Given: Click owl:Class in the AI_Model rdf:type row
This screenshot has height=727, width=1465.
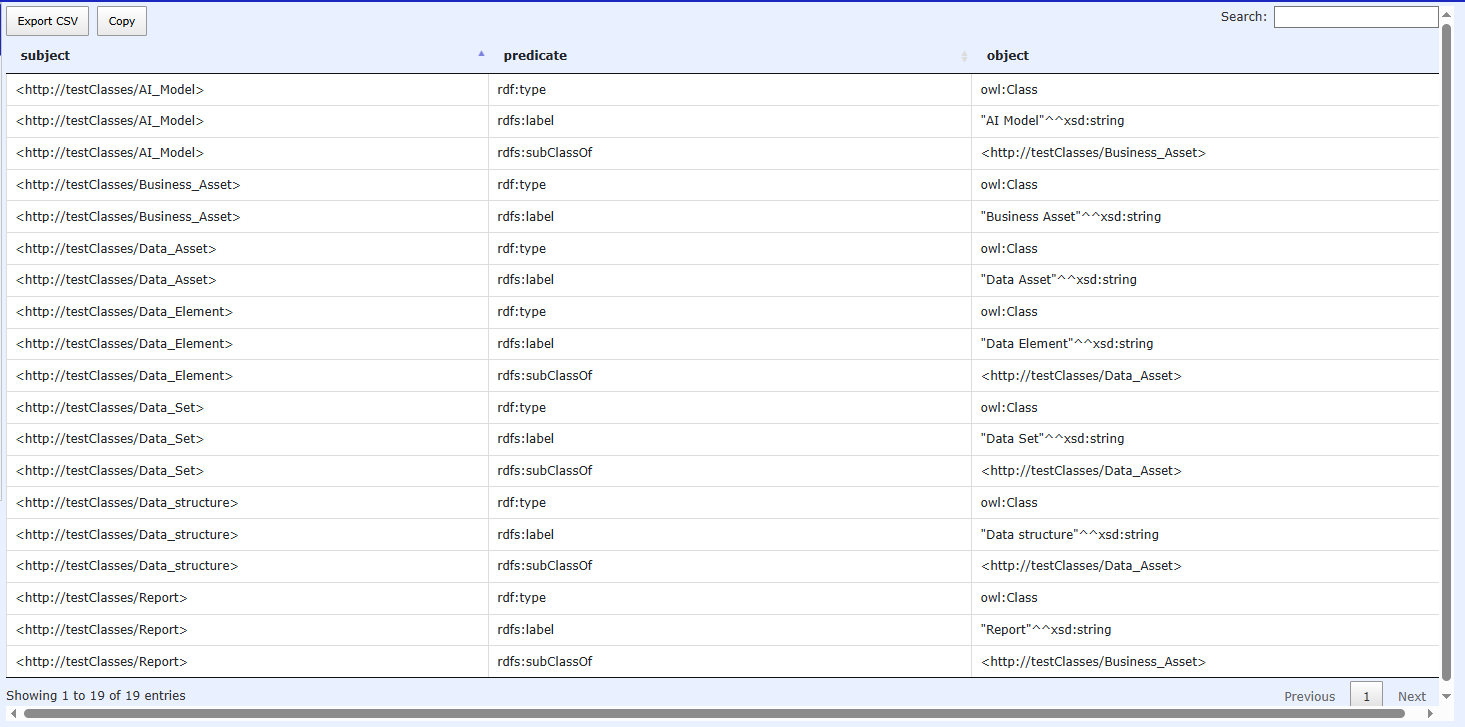Looking at the screenshot, I should point(1009,89).
